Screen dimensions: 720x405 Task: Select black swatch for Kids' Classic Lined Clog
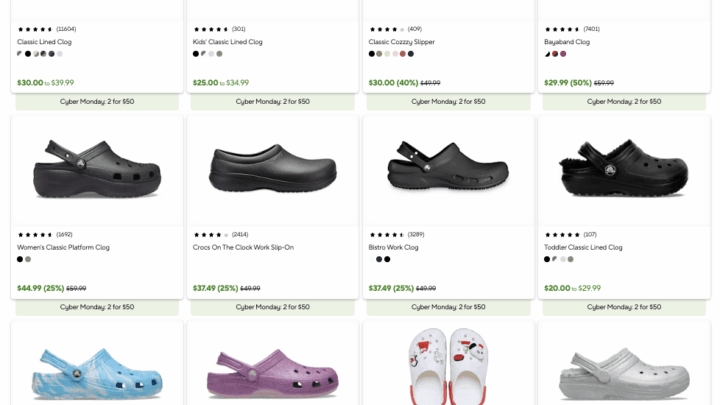[x=196, y=54]
